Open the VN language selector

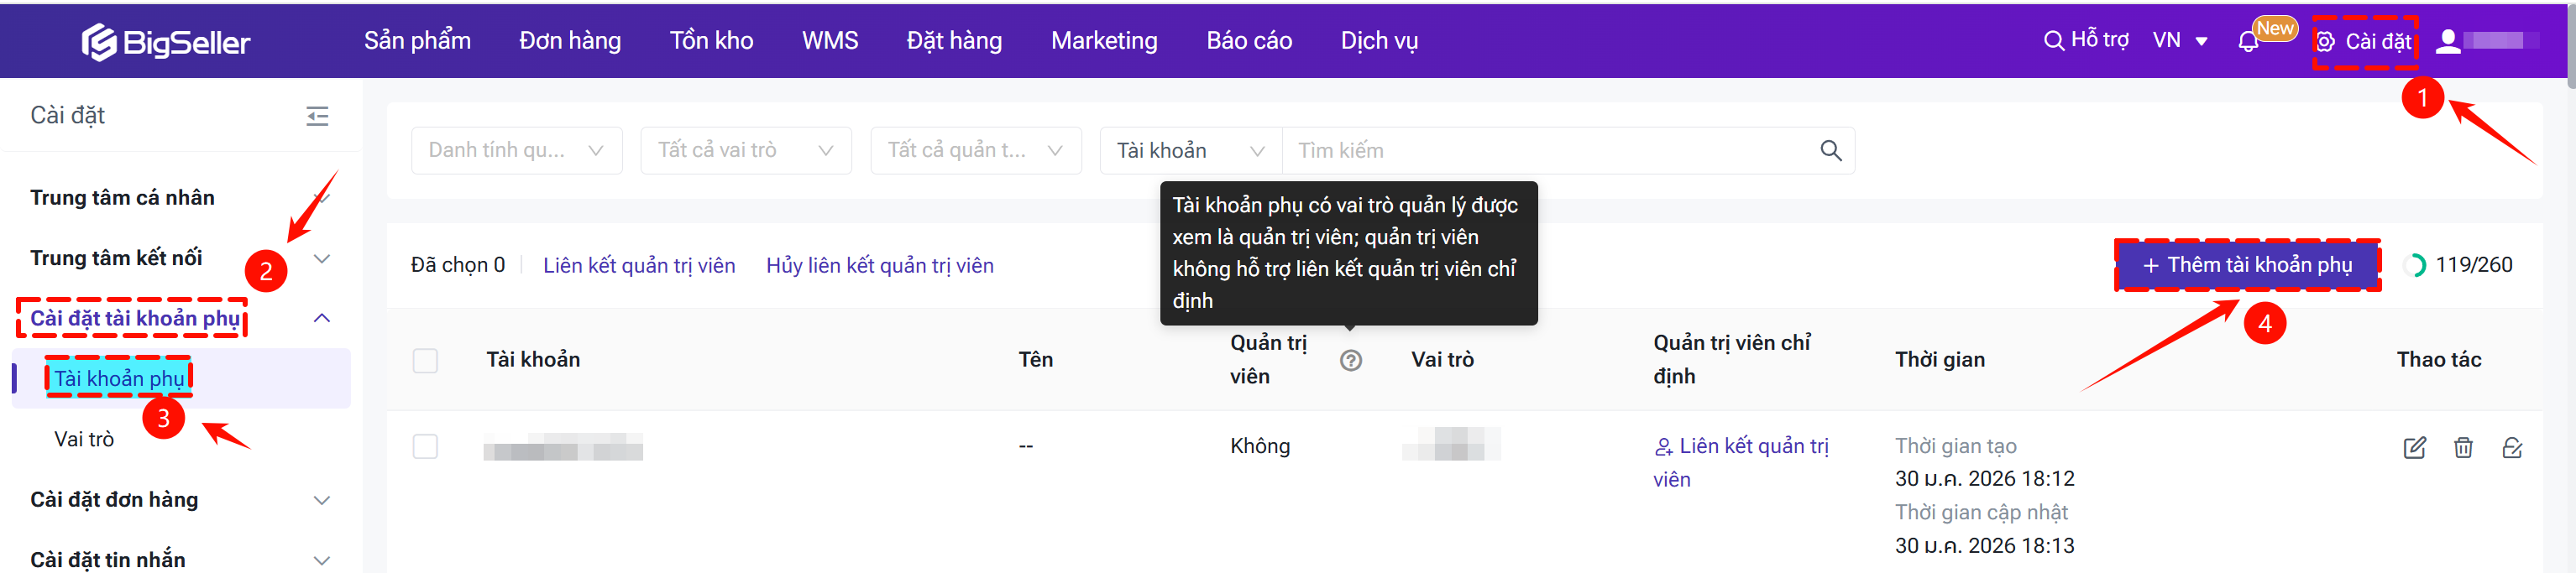pos(2179,41)
